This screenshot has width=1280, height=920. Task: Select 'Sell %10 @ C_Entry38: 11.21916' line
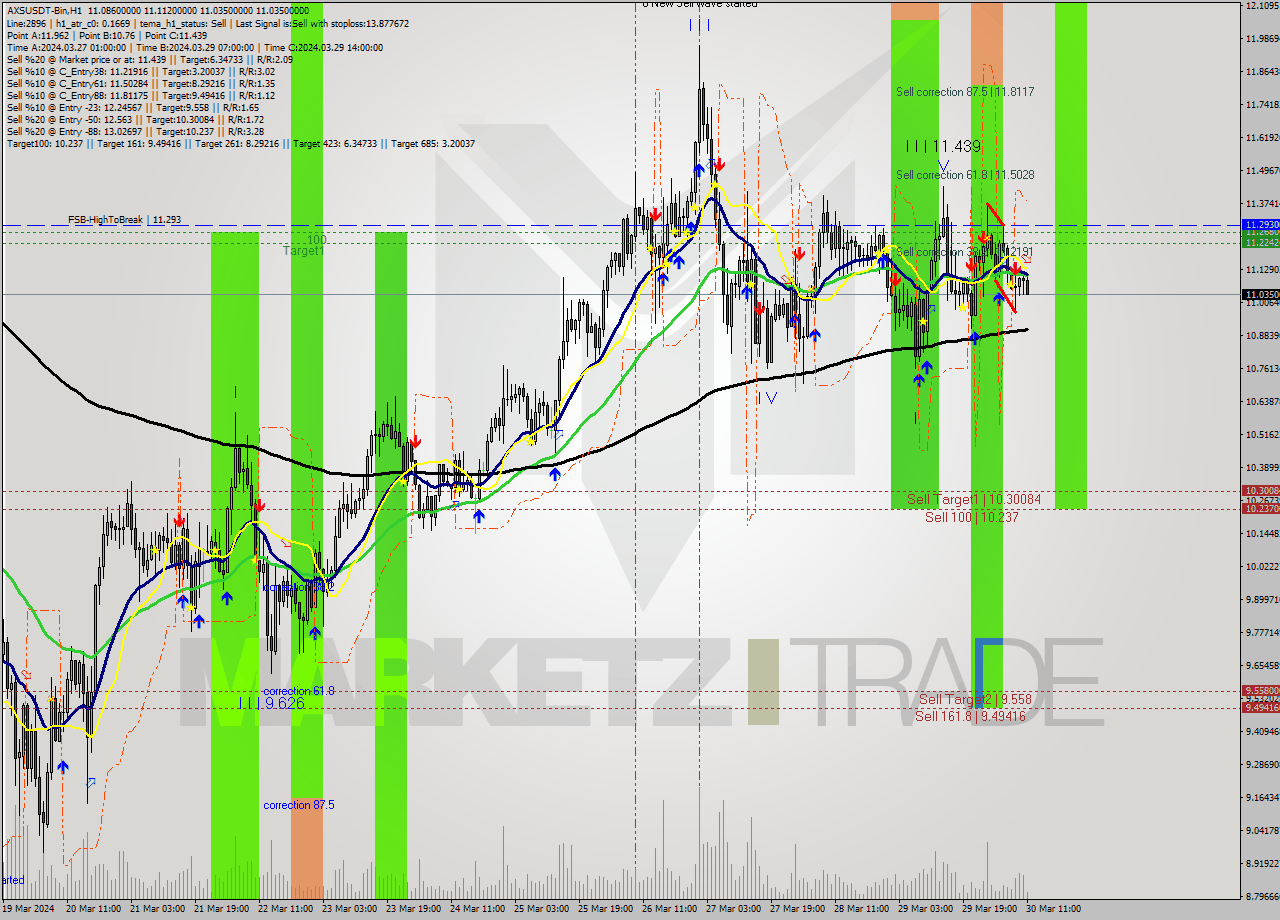coord(141,71)
